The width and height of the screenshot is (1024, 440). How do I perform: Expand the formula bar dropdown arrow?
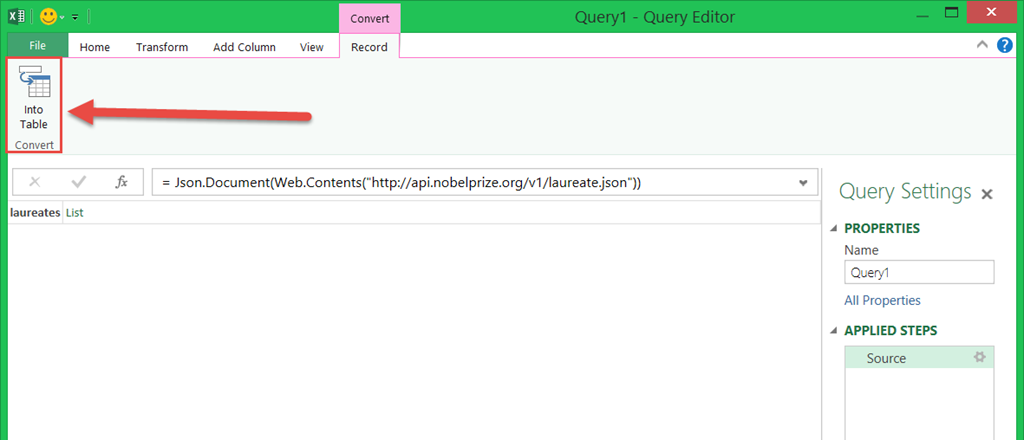[803, 182]
